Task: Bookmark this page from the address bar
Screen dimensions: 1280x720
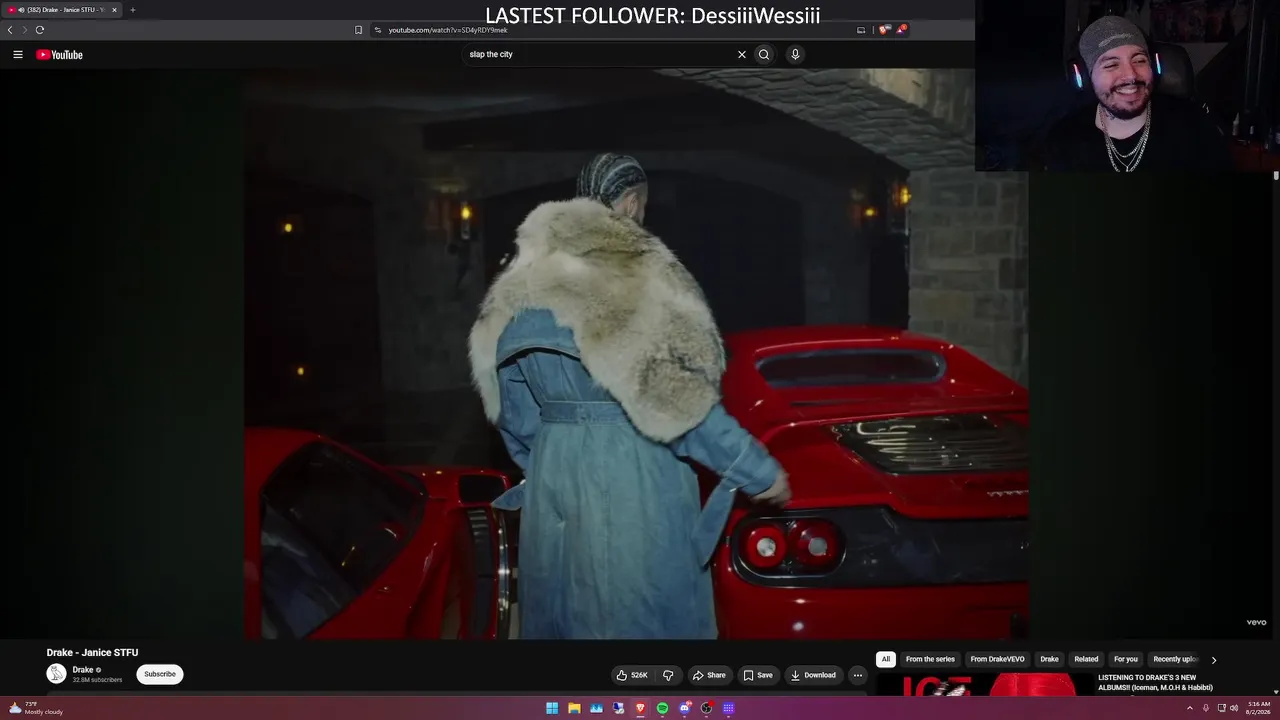Action: [359, 30]
